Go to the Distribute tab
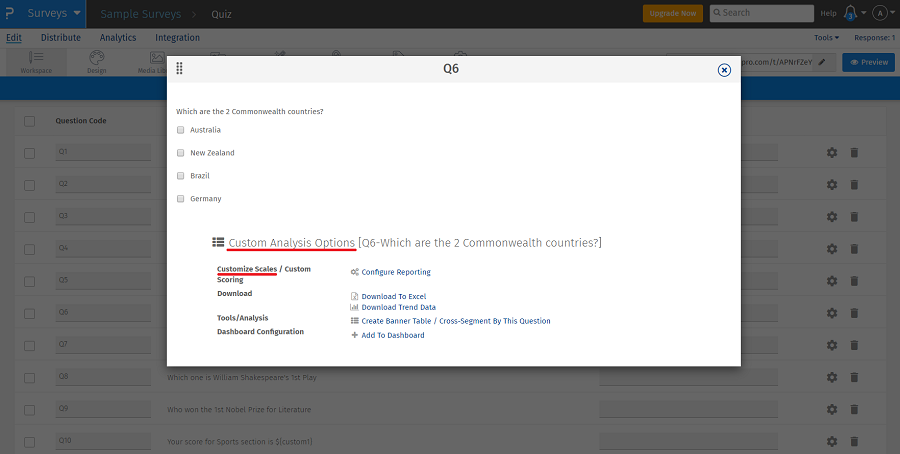 [61, 38]
